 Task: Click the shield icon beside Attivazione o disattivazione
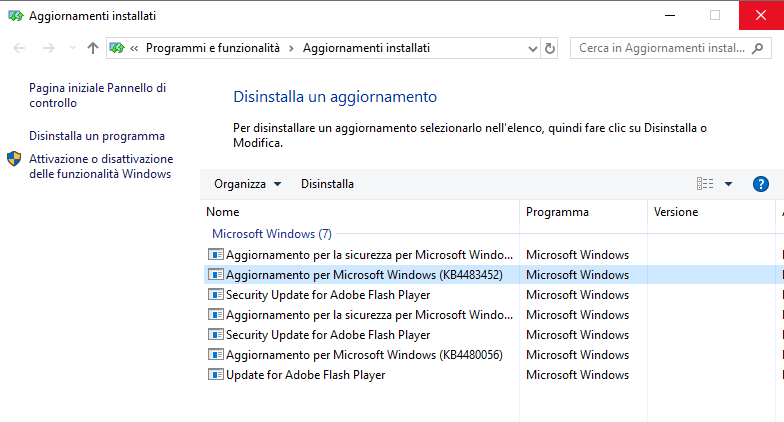(x=14, y=159)
